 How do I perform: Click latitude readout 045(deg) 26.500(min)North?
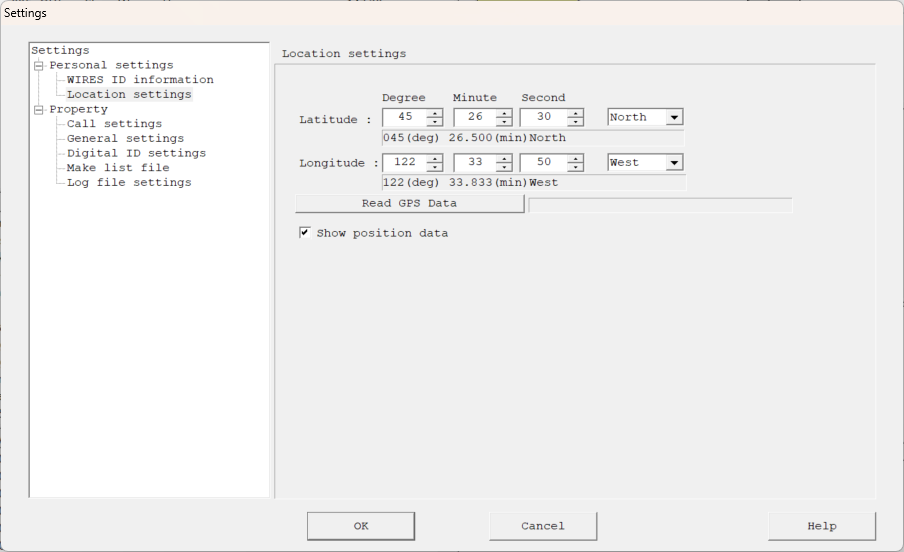(x=533, y=138)
